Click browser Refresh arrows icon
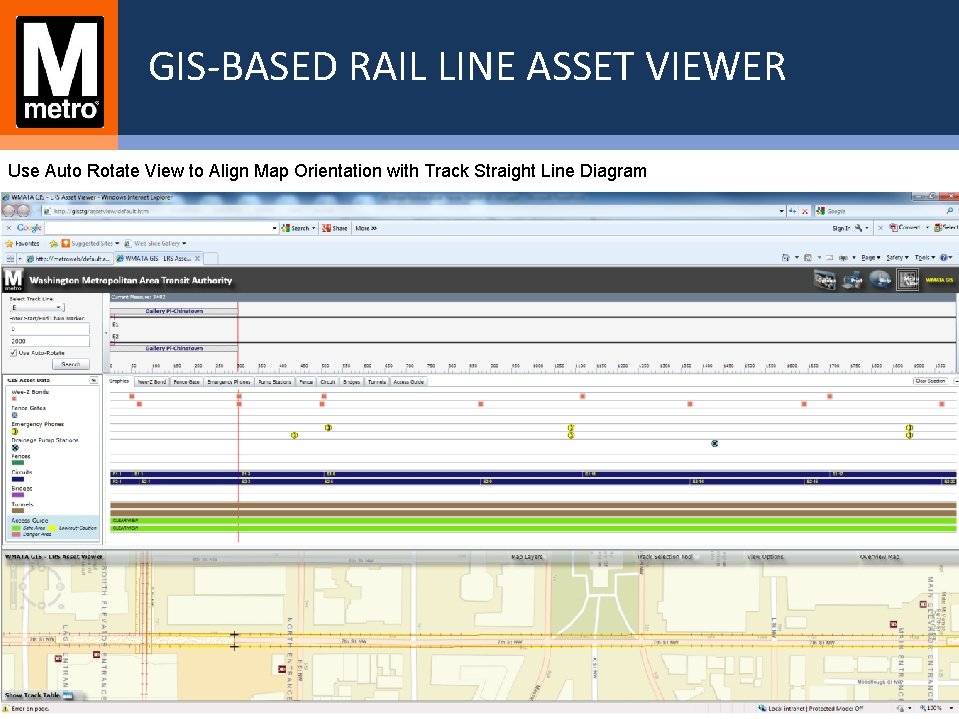This screenshot has width=959, height=719. click(793, 211)
